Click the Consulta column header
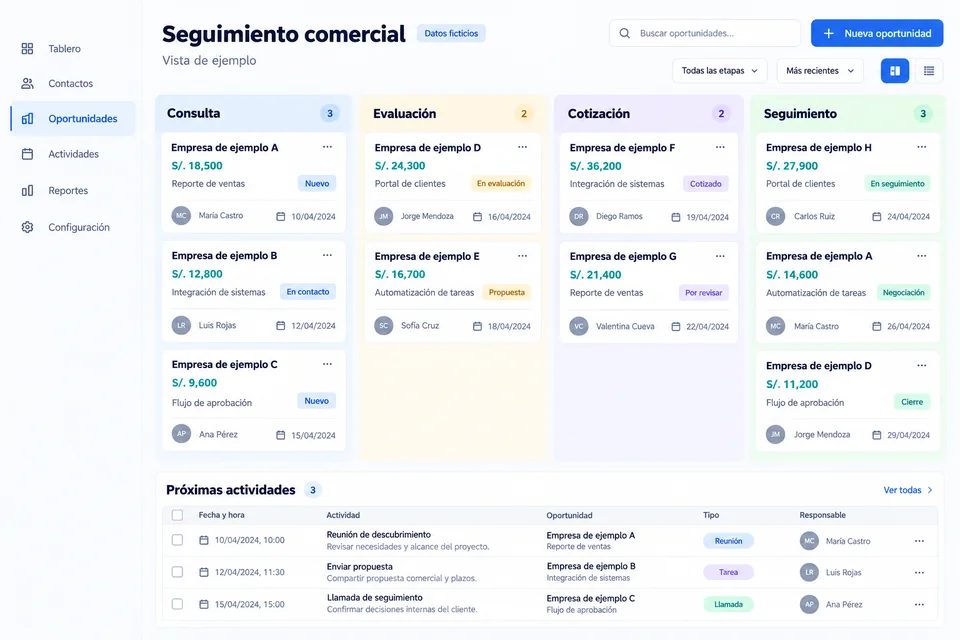This screenshot has height=640, width=960. coord(193,113)
